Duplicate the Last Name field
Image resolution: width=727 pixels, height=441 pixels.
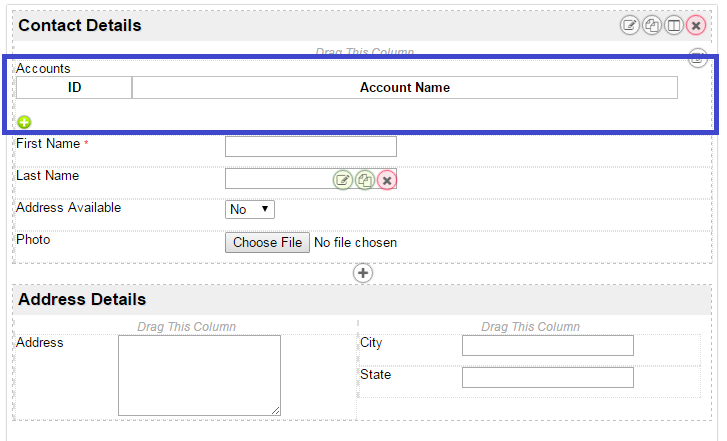click(x=365, y=180)
